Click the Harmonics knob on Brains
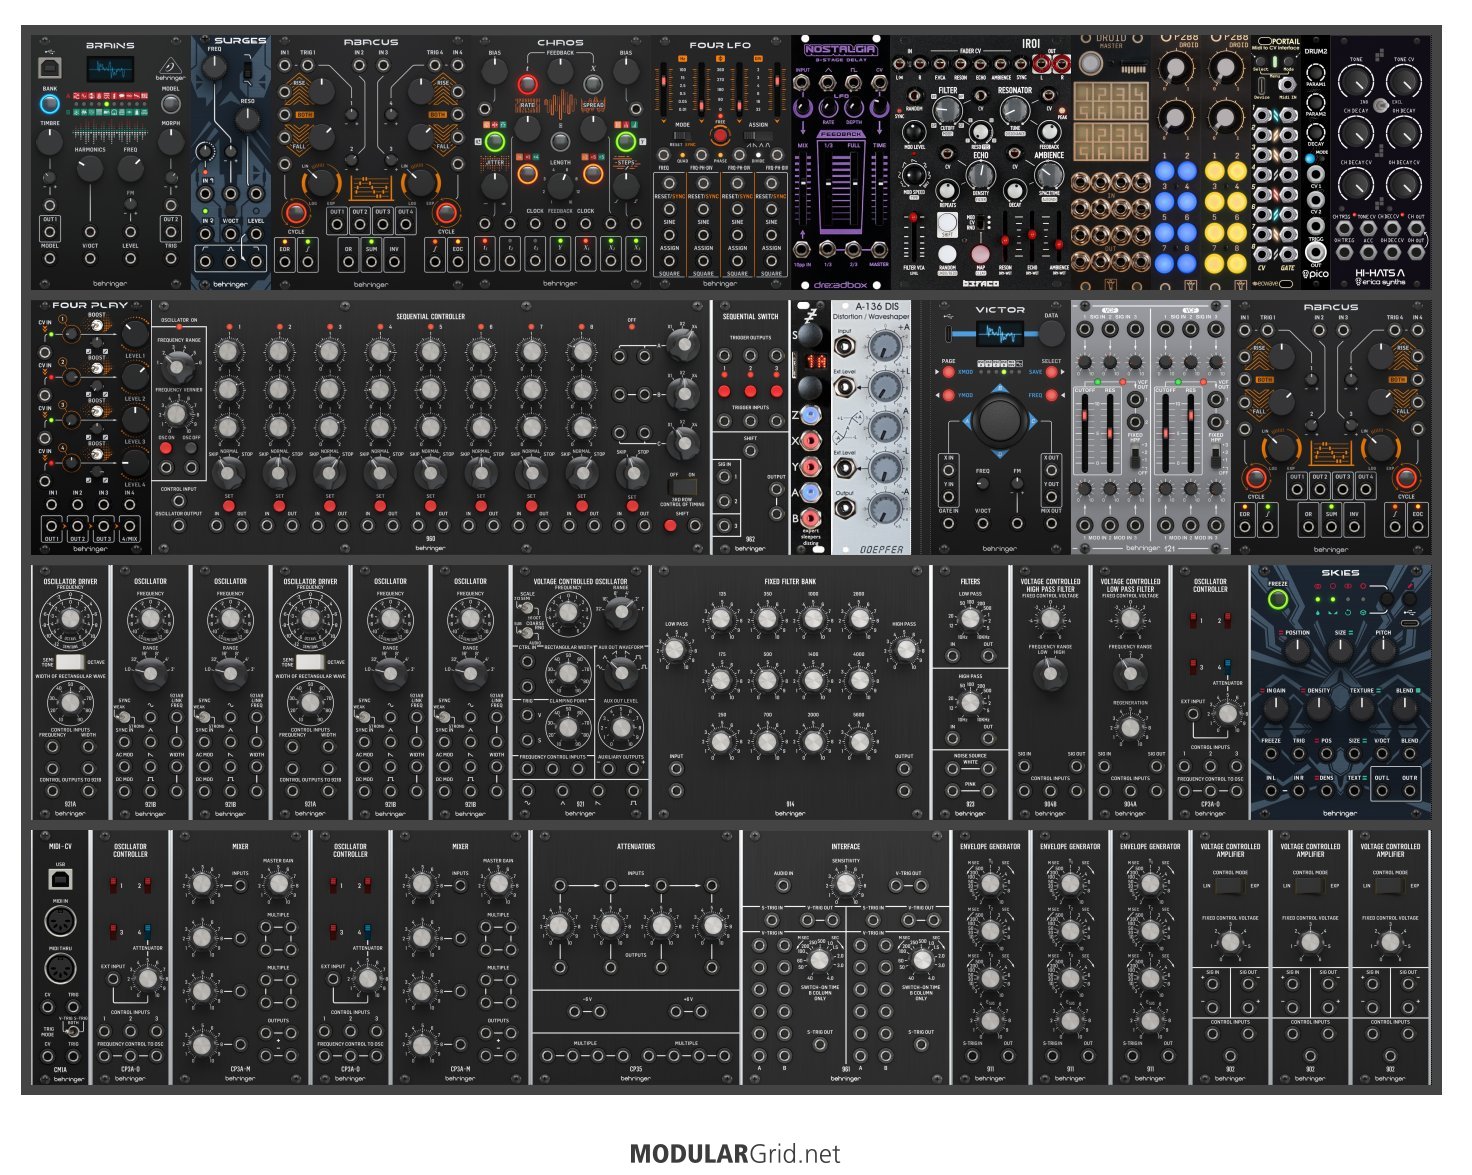The width and height of the screenshot is (1472, 1175). pos(91,167)
